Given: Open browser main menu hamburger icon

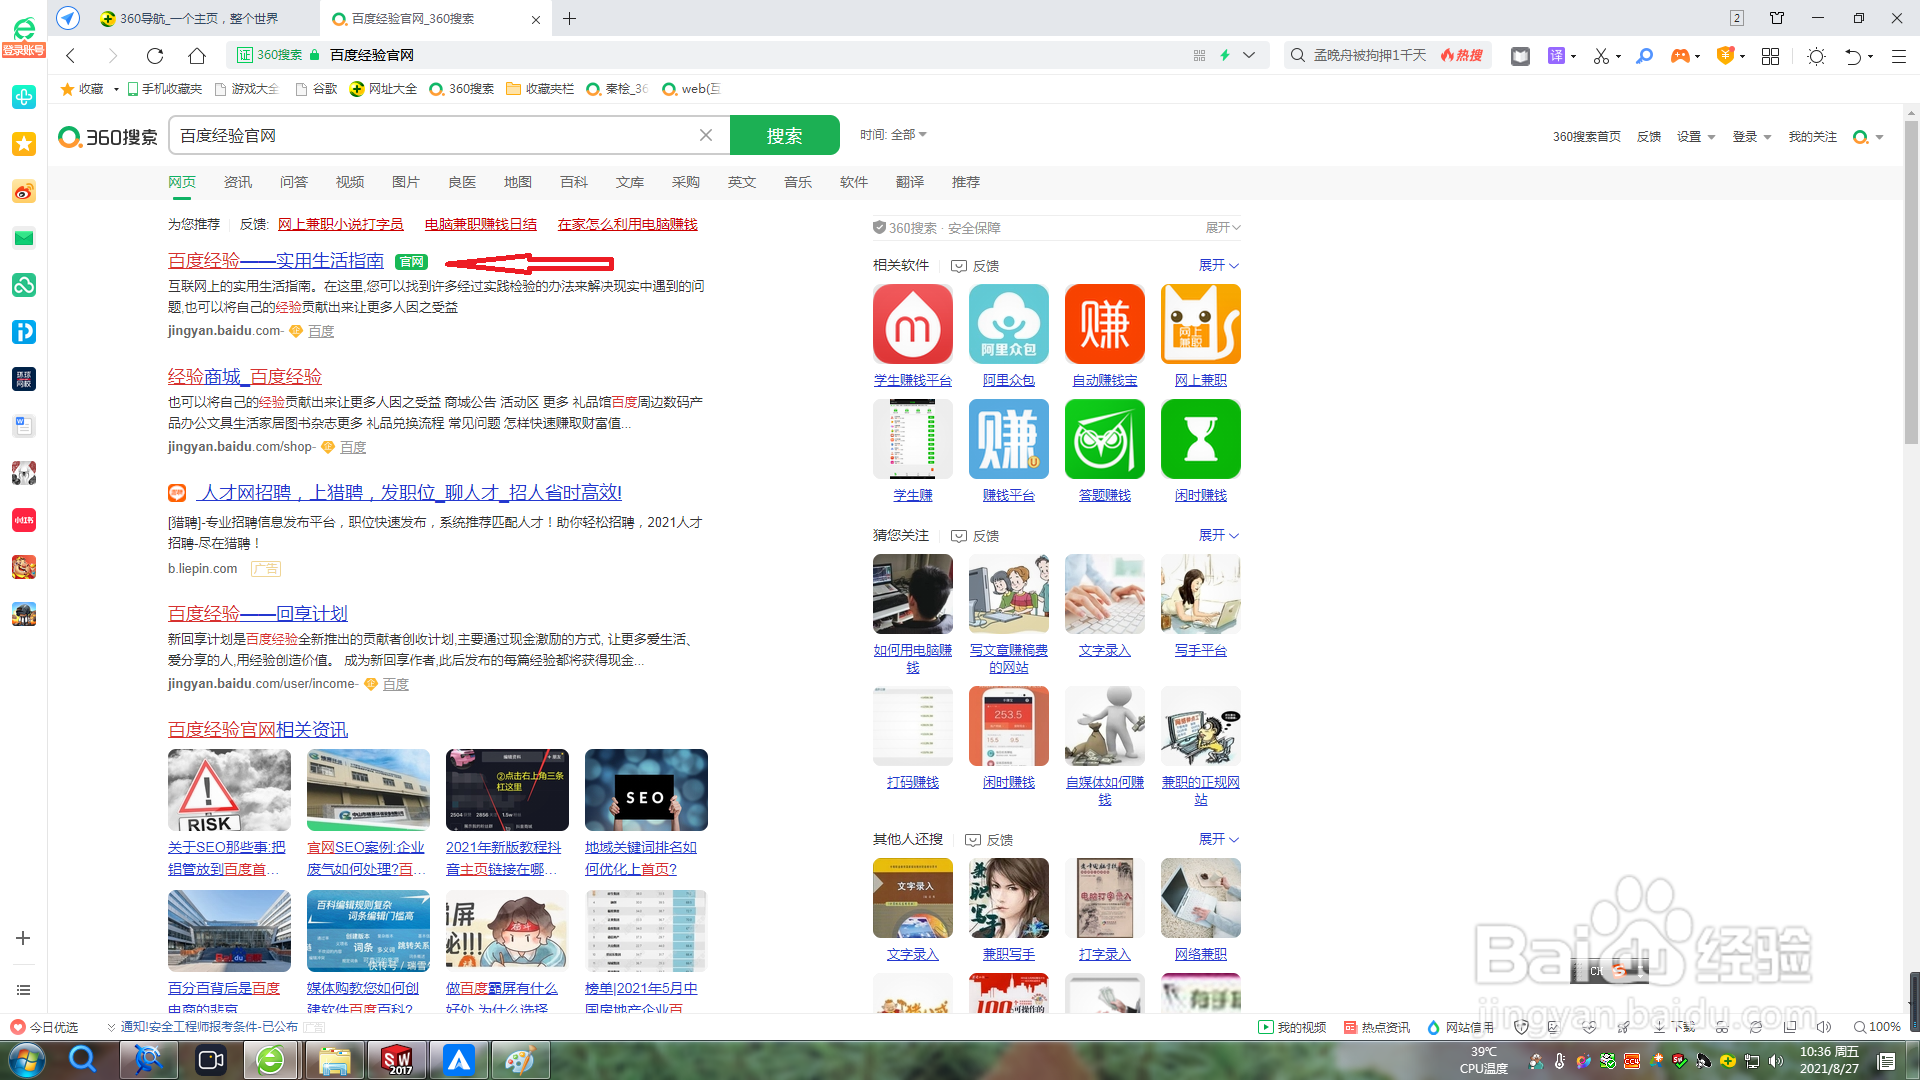Looking at the screenshot, I should tap(1898, 56).
